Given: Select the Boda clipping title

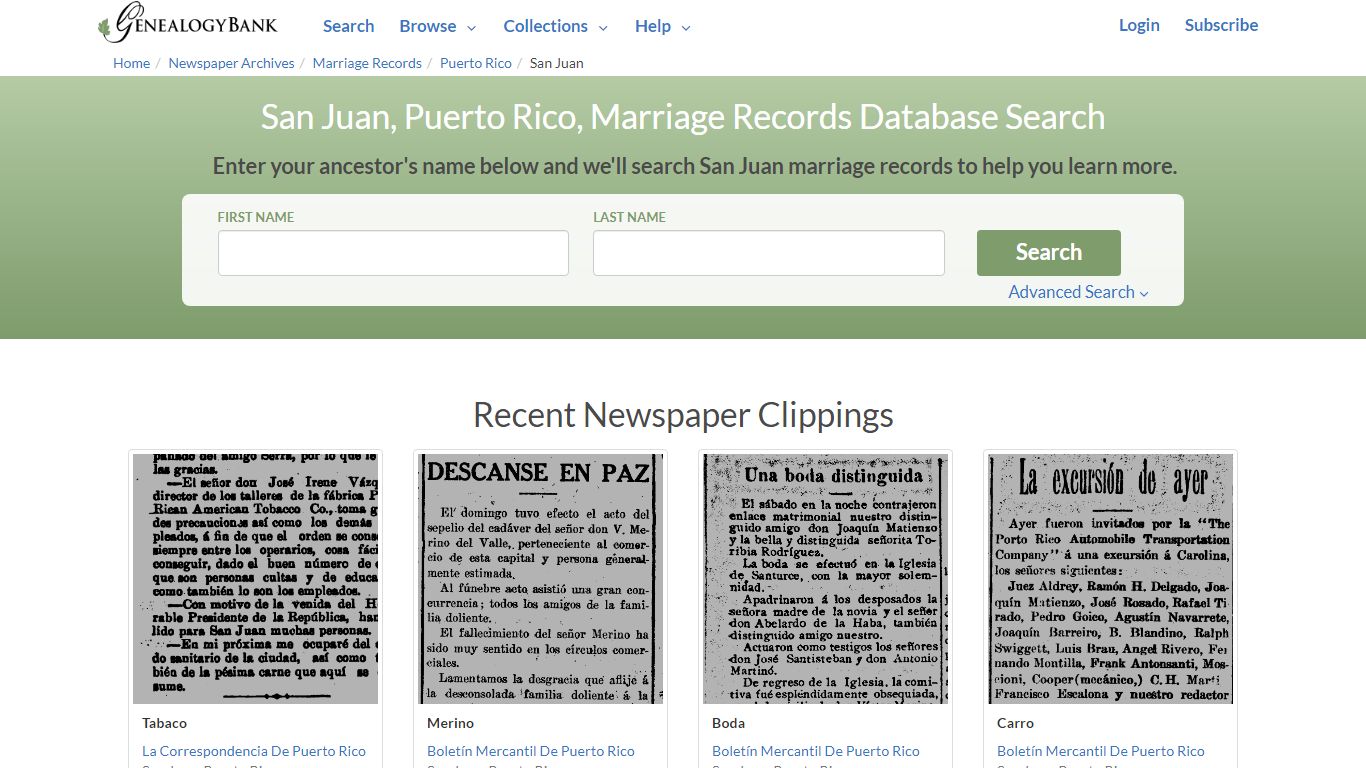Looking at the screenshot, I should tap(728, 723).
